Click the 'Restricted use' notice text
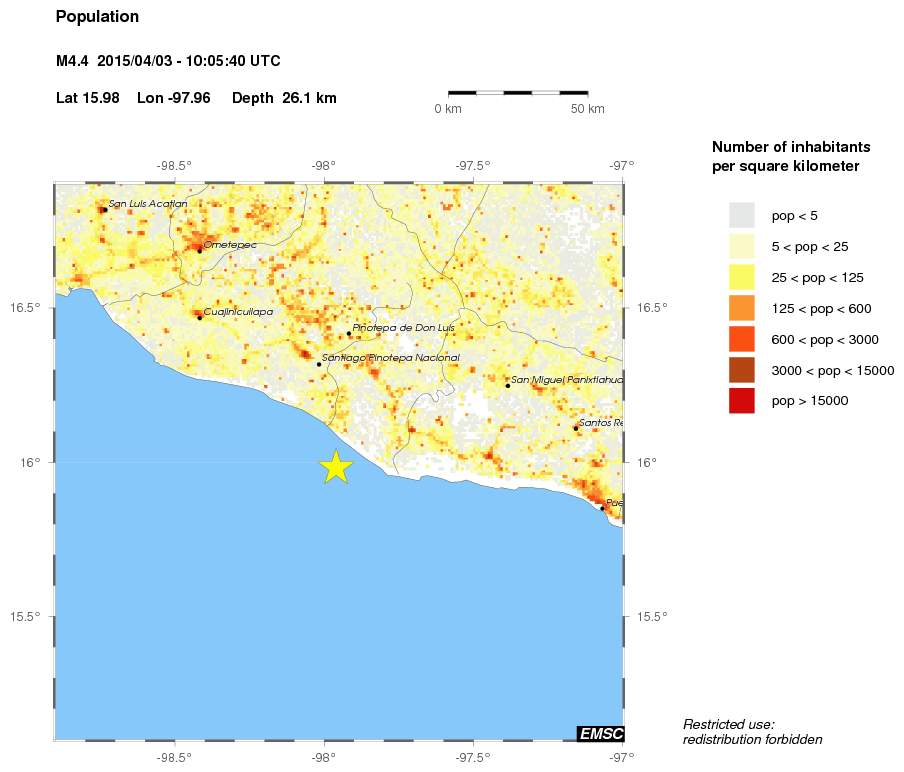The image size is (904, 772). [752, 731]
